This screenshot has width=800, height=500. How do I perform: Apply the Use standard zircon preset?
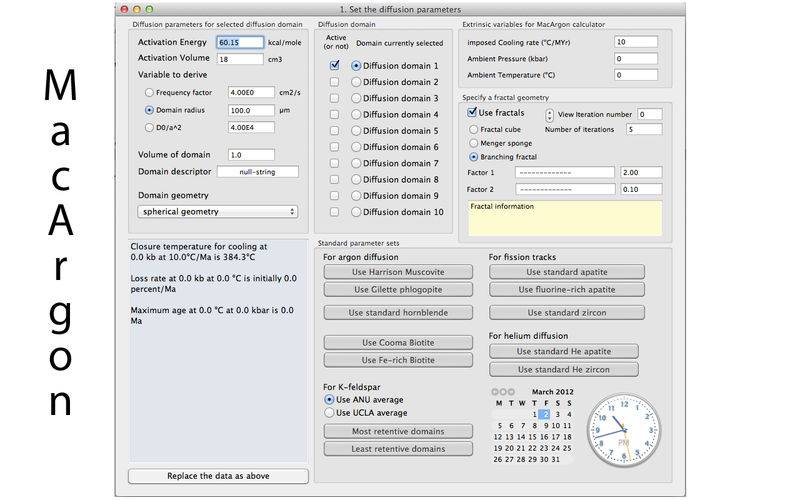click(567, 312)
